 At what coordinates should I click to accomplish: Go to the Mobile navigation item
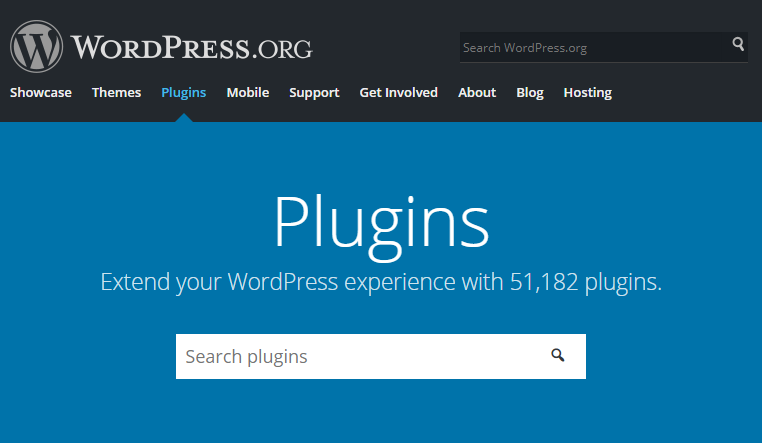(248, 92)
